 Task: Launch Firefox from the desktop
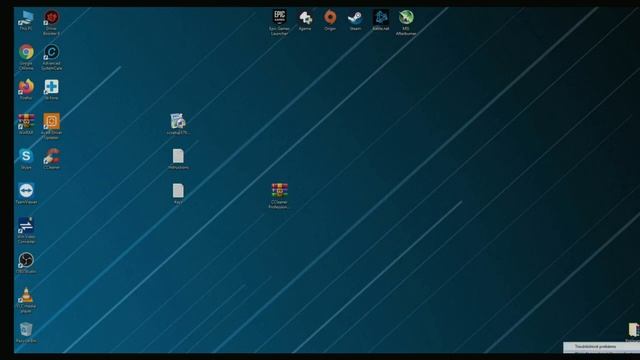[26, 89]
